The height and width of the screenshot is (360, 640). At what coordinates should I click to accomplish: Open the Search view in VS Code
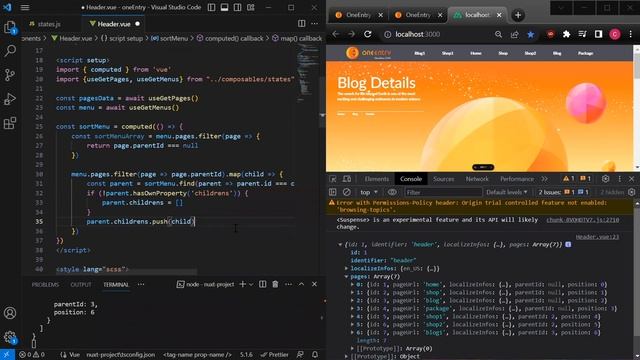(10, 51)
